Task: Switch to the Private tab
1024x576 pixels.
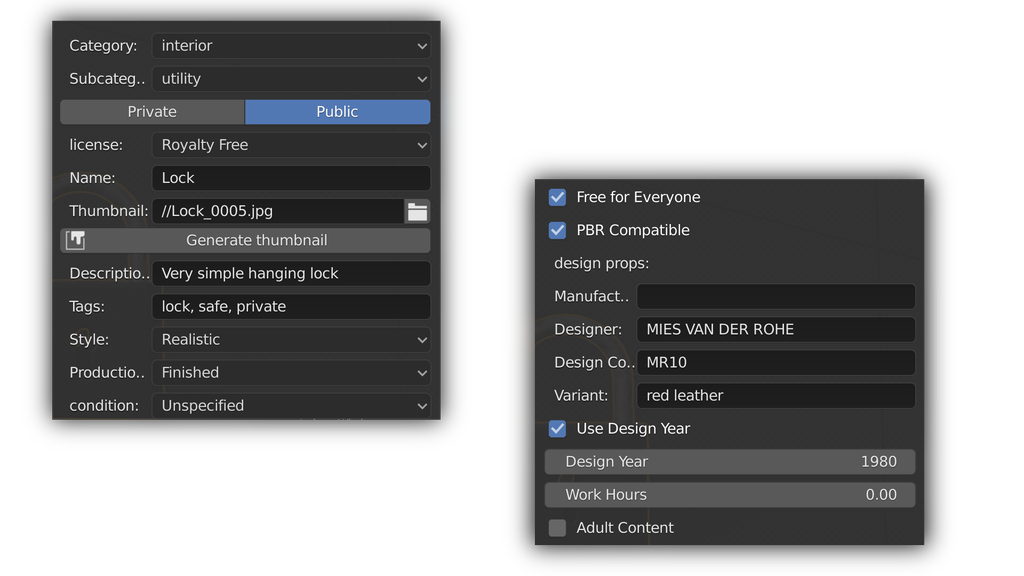Action: [x=152, y=112]
